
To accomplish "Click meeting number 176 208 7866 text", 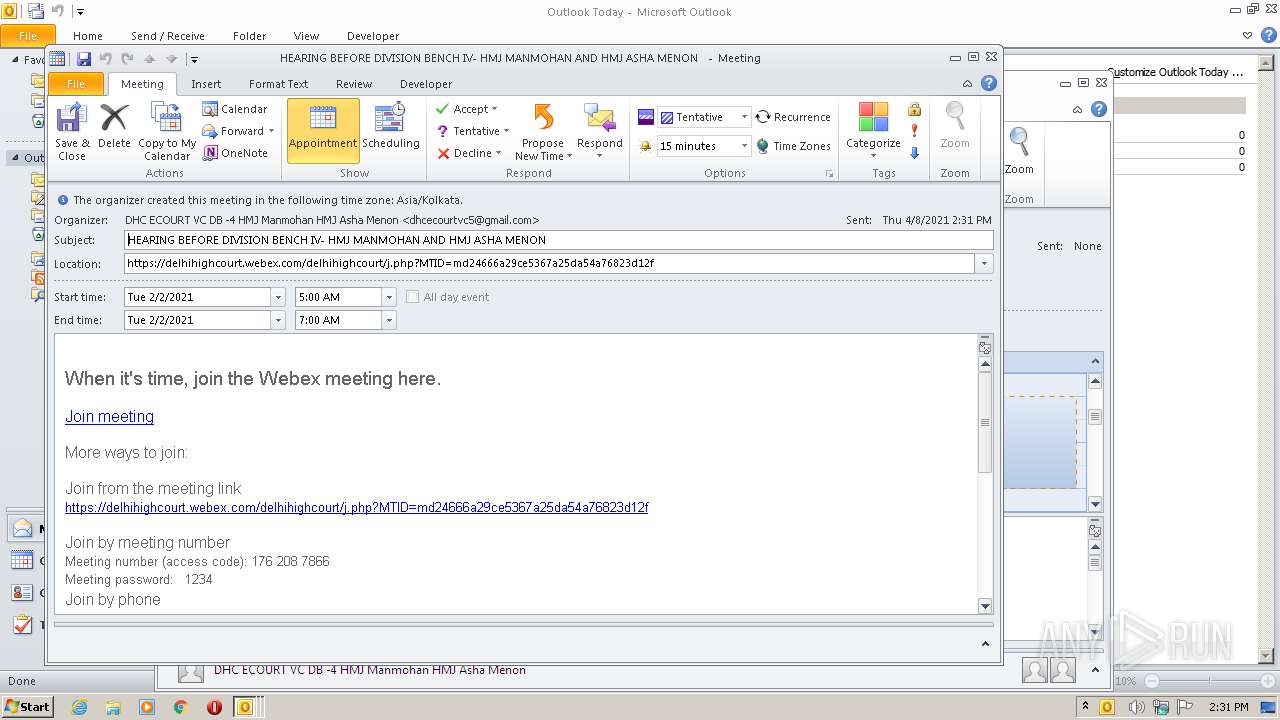I will (290, 562).
